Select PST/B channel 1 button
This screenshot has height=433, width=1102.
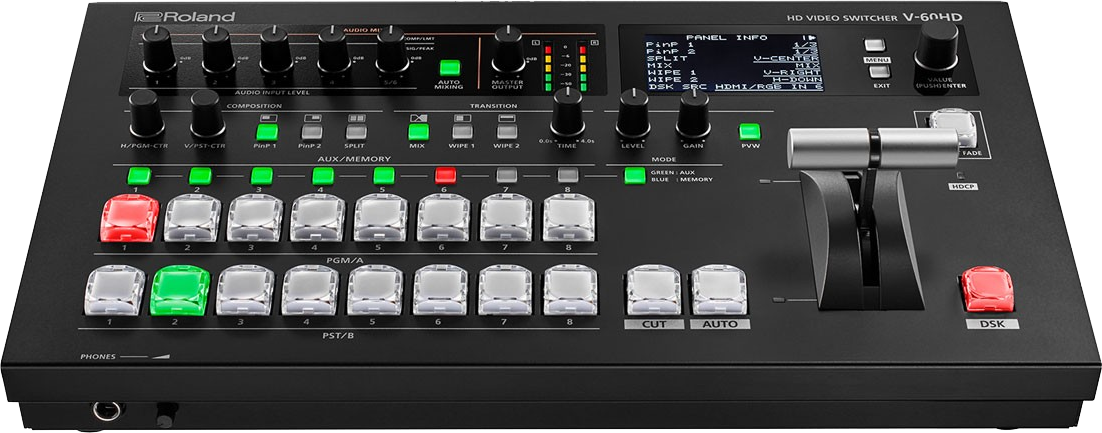tap(115, 290)
